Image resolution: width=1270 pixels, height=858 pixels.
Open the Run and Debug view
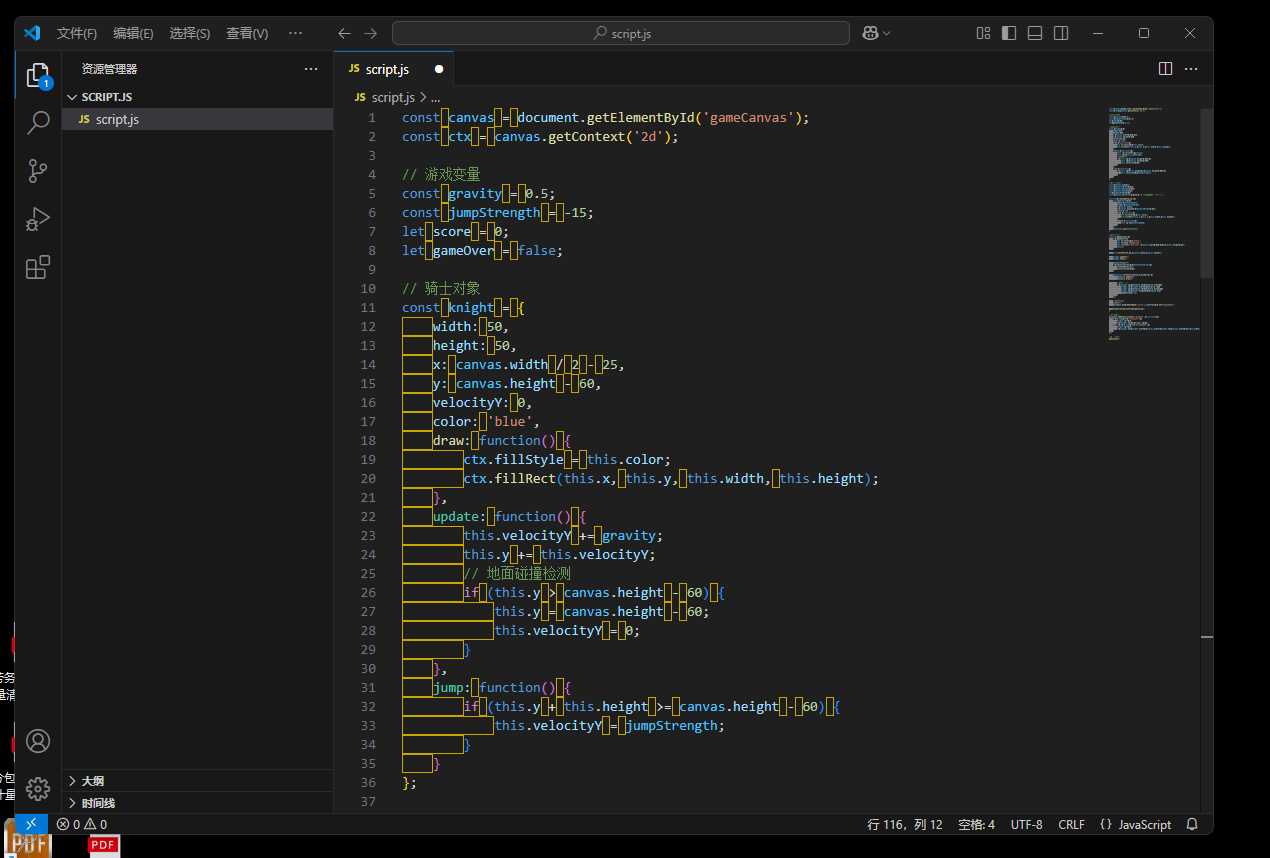(x=38, y=219)
